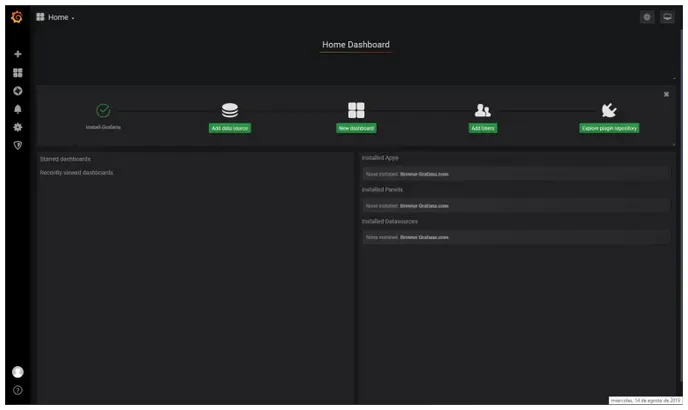Open Browse Grafana.com link under Installed Apps
This screenshot has height=410, width=688.
pyautogui.click(x=424, y=174)
